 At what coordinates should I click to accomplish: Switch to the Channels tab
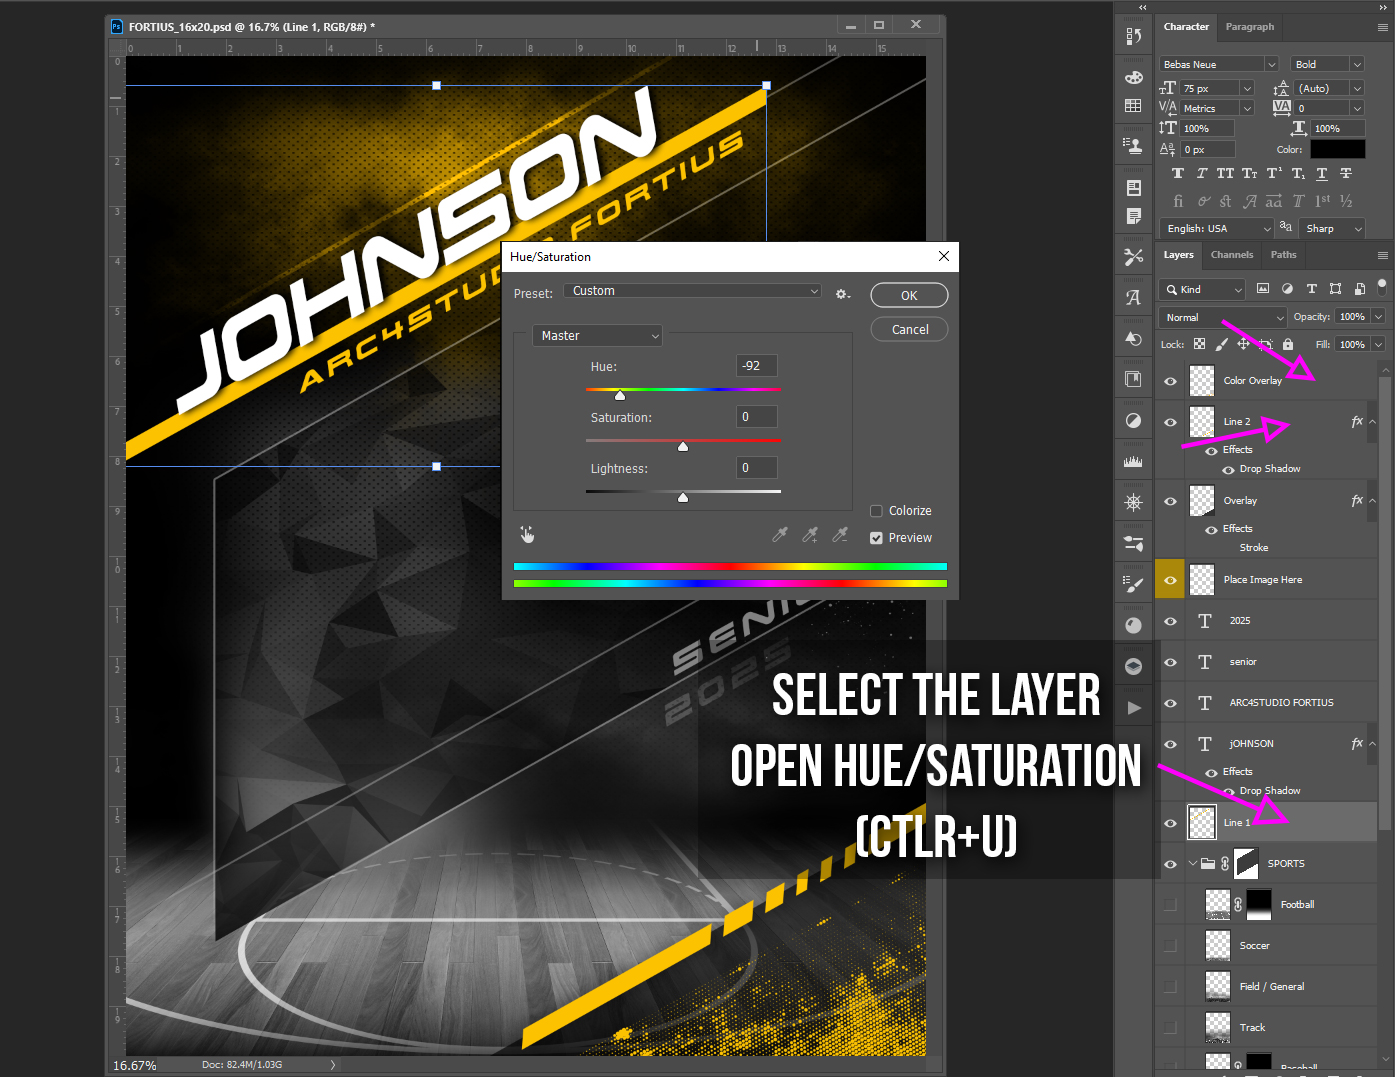coord(1232,255)
